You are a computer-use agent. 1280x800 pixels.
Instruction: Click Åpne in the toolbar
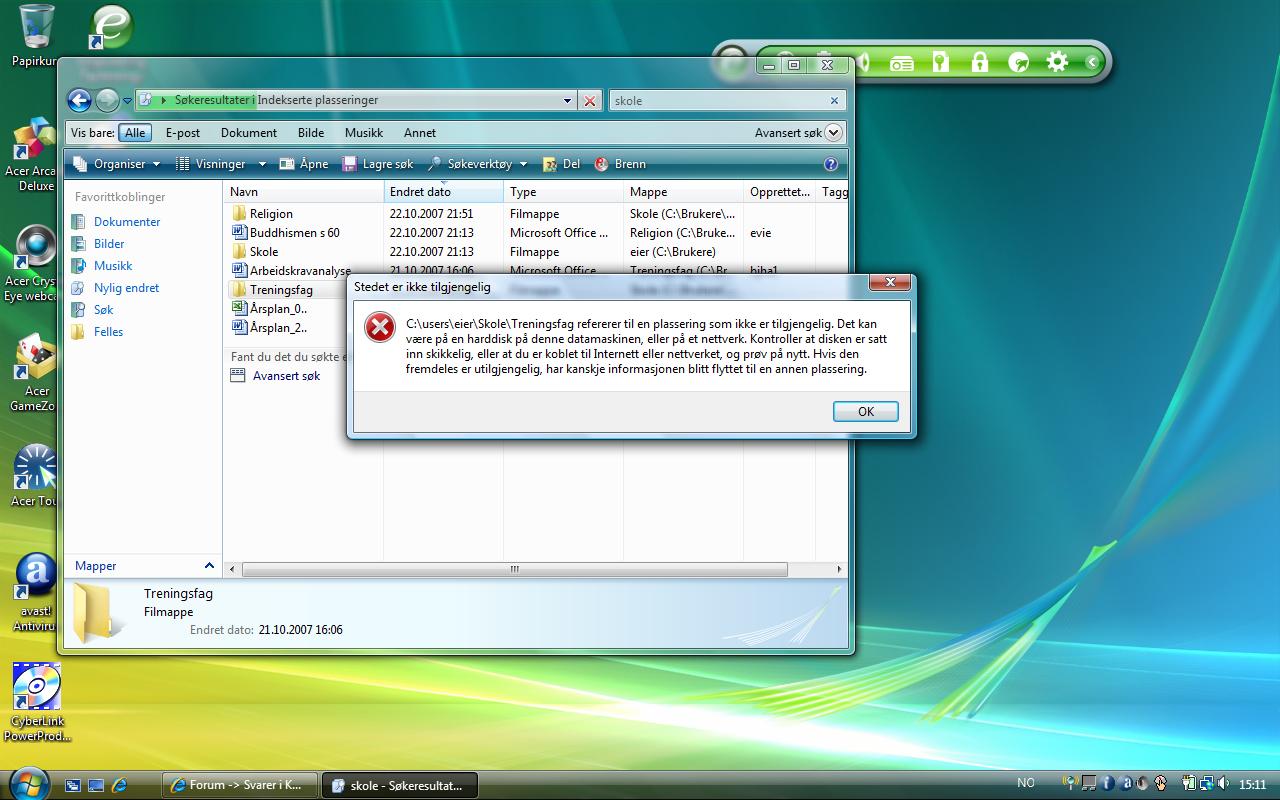303,164
